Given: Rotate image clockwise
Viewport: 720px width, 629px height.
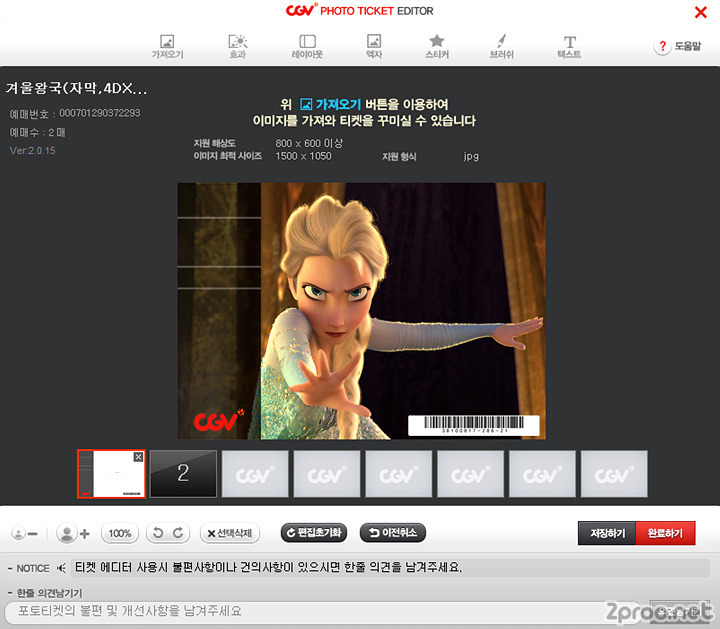Looking at the screenshot, I should [x=178, y=533].
